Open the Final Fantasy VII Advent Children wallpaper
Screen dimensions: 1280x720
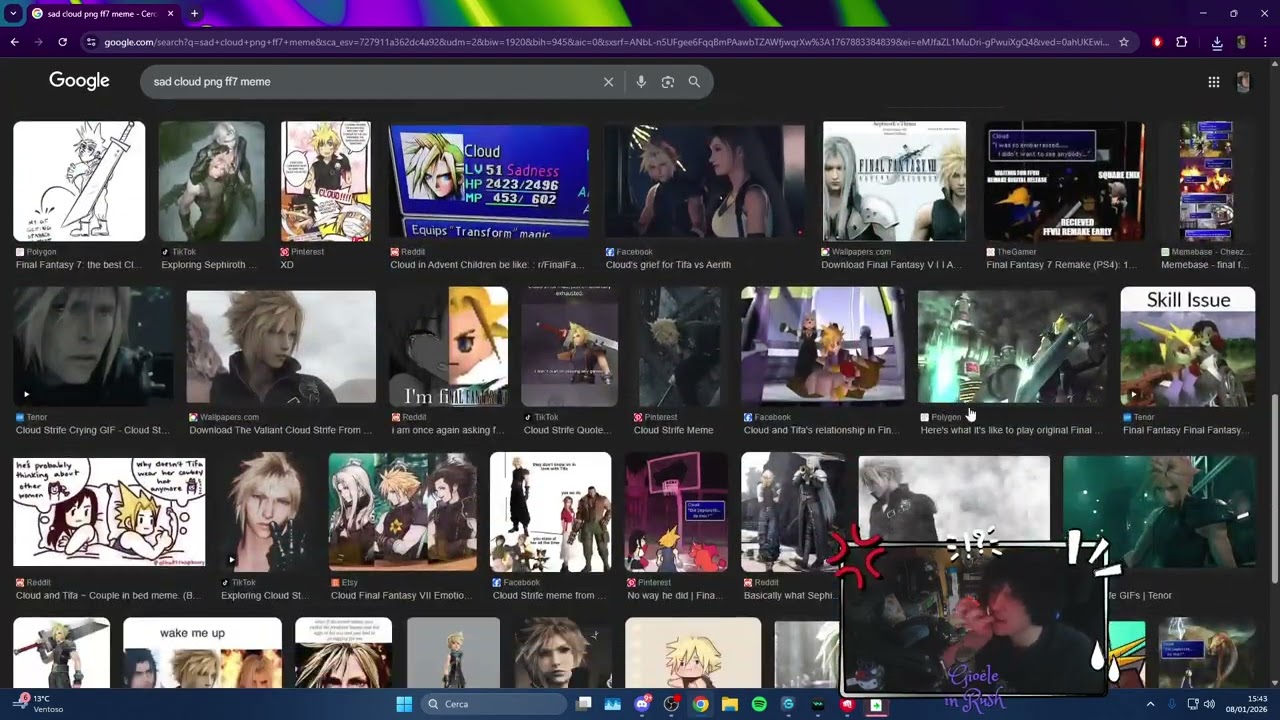pos(894,181)
